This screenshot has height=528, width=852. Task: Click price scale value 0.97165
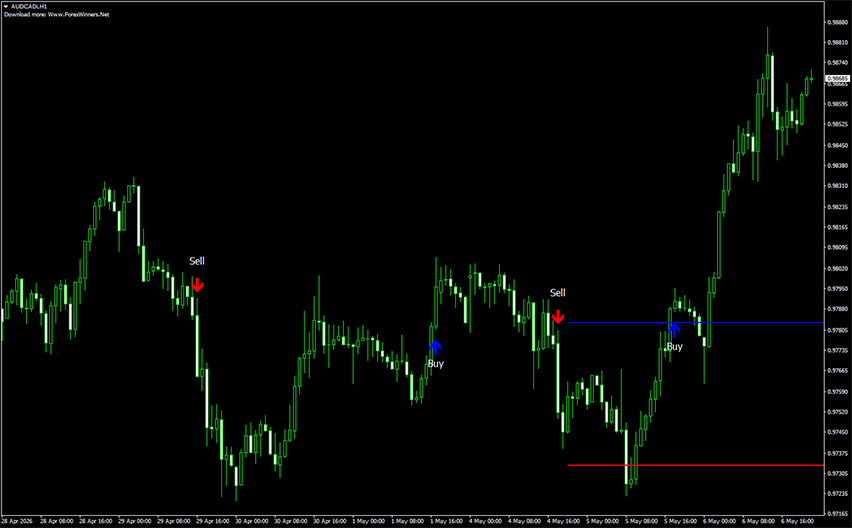pyautogui.click(x=838, y=513)
